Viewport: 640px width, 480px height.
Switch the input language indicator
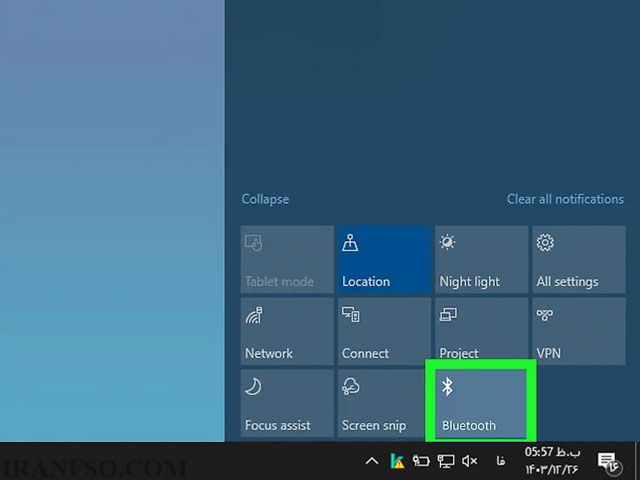[501, 461]
